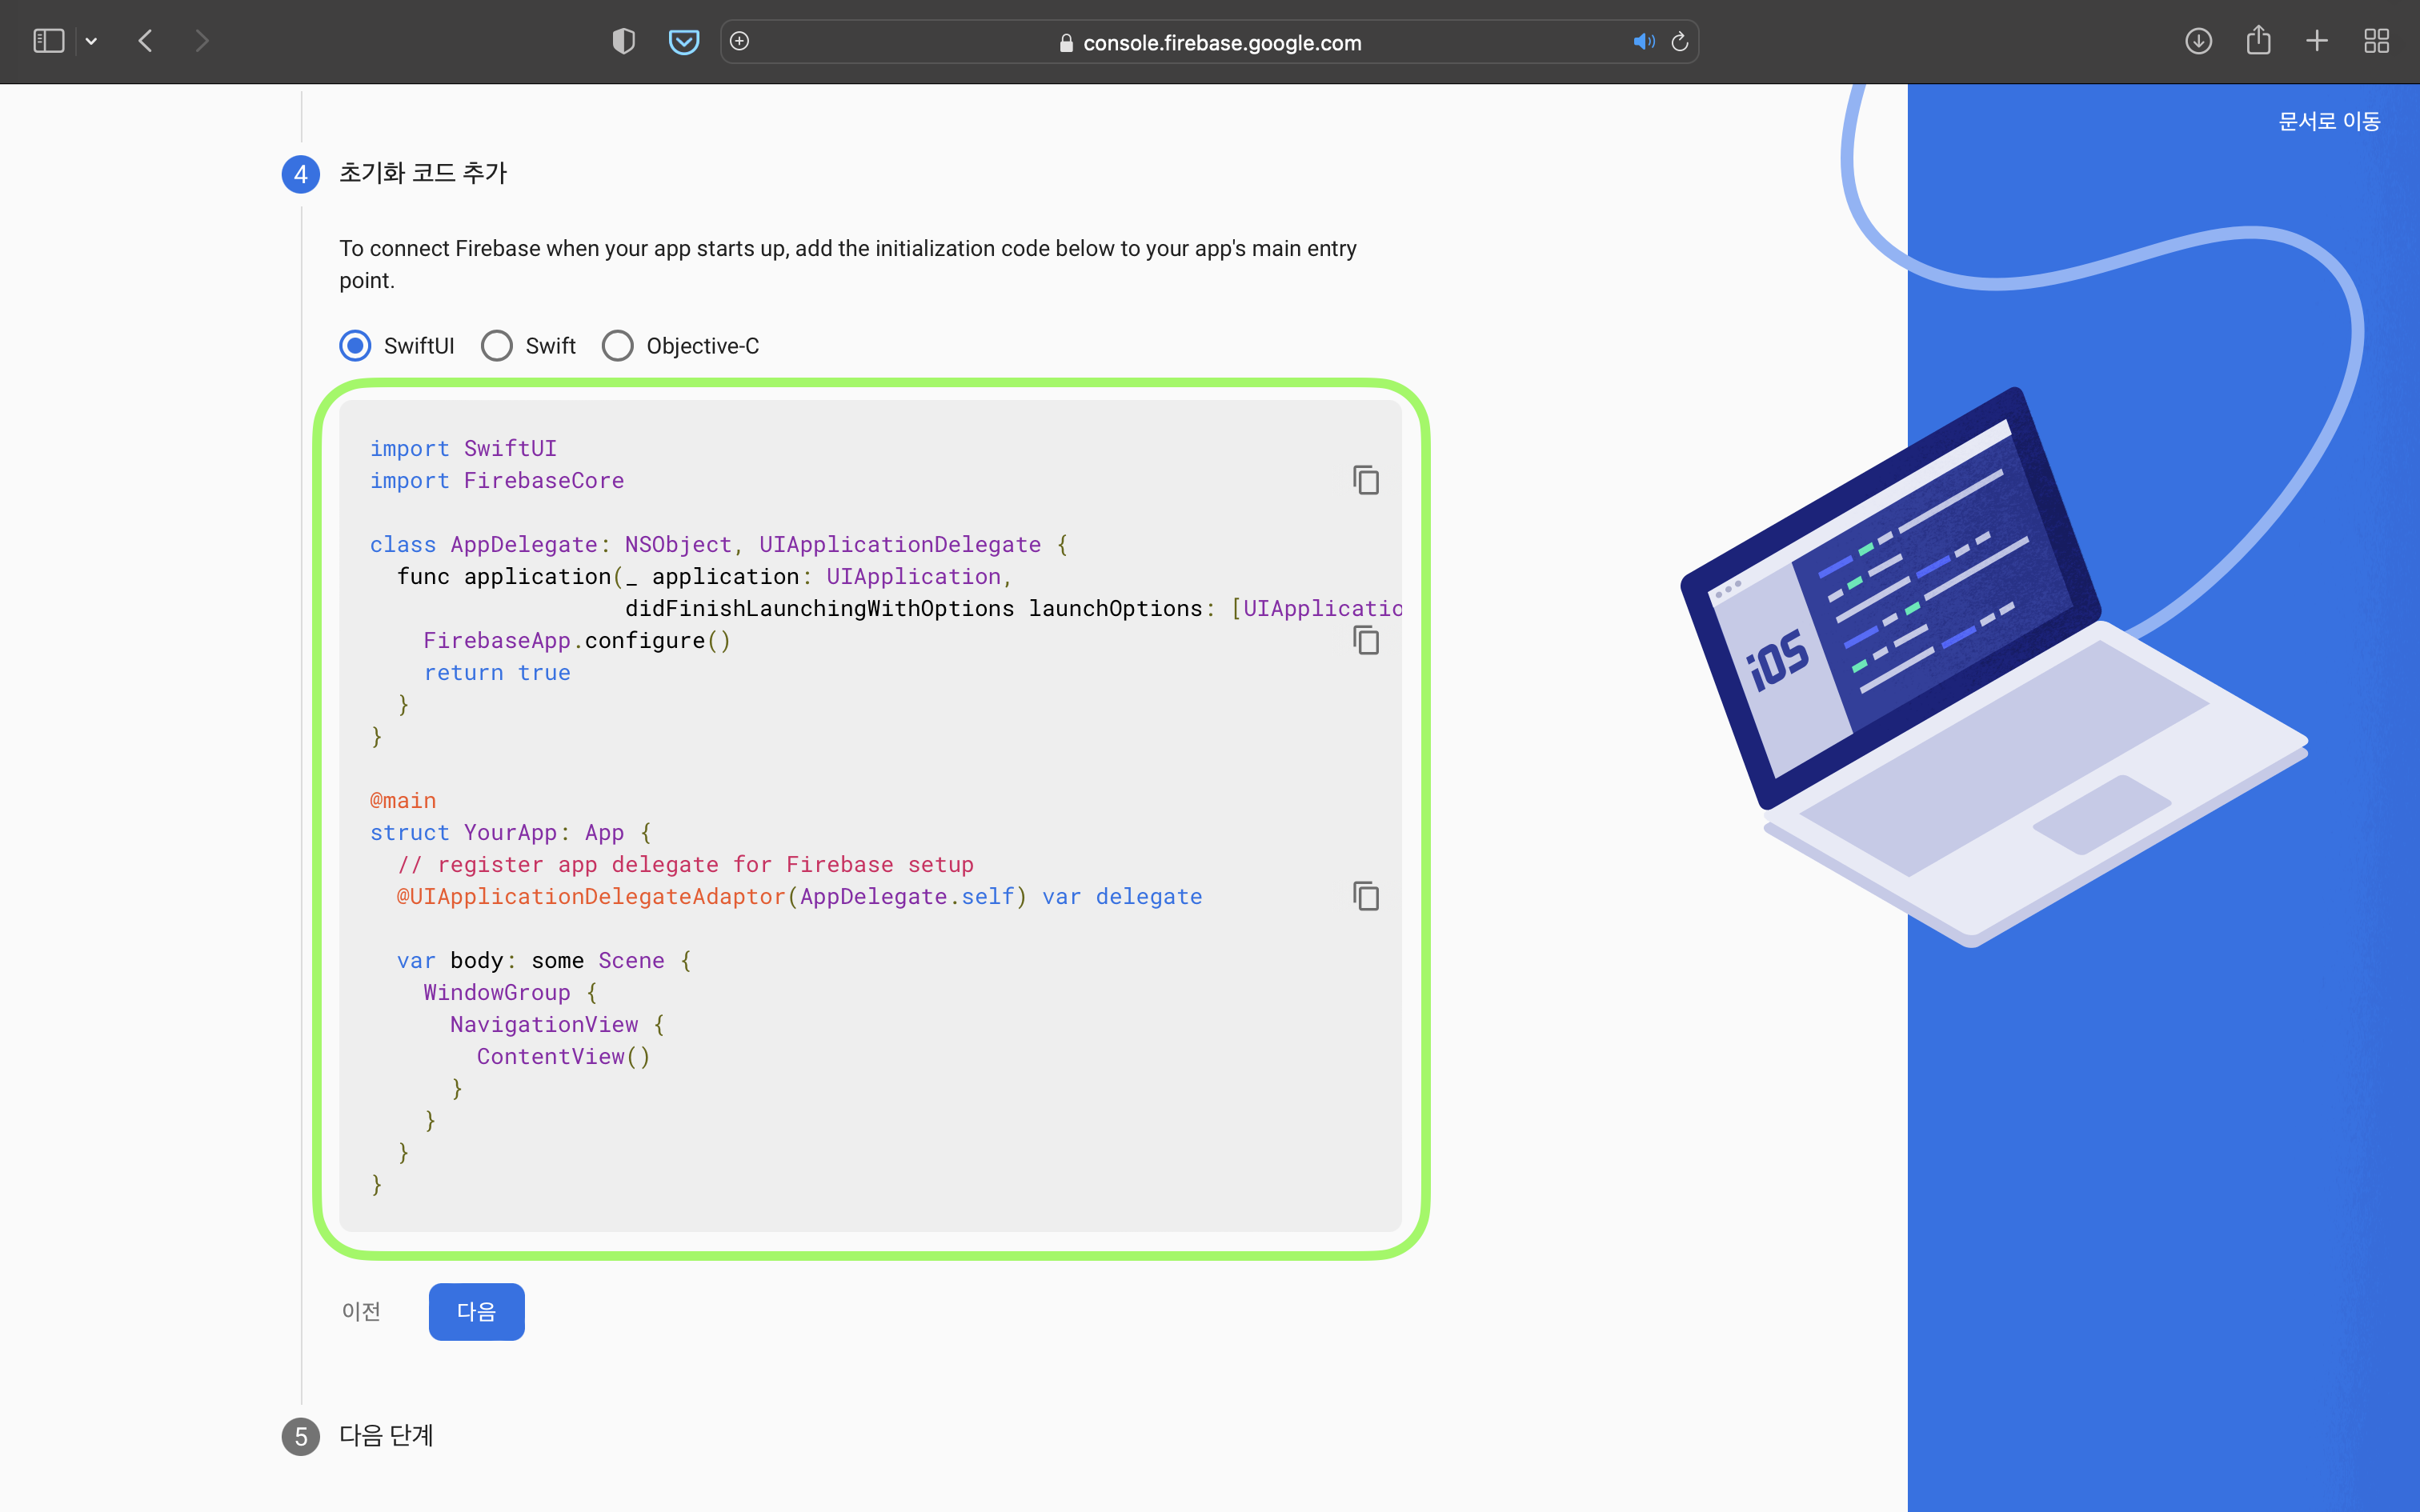The image size is (2420, 1512).
Task: Open the privacy report shield icon
Action: (x=623, y=41)
